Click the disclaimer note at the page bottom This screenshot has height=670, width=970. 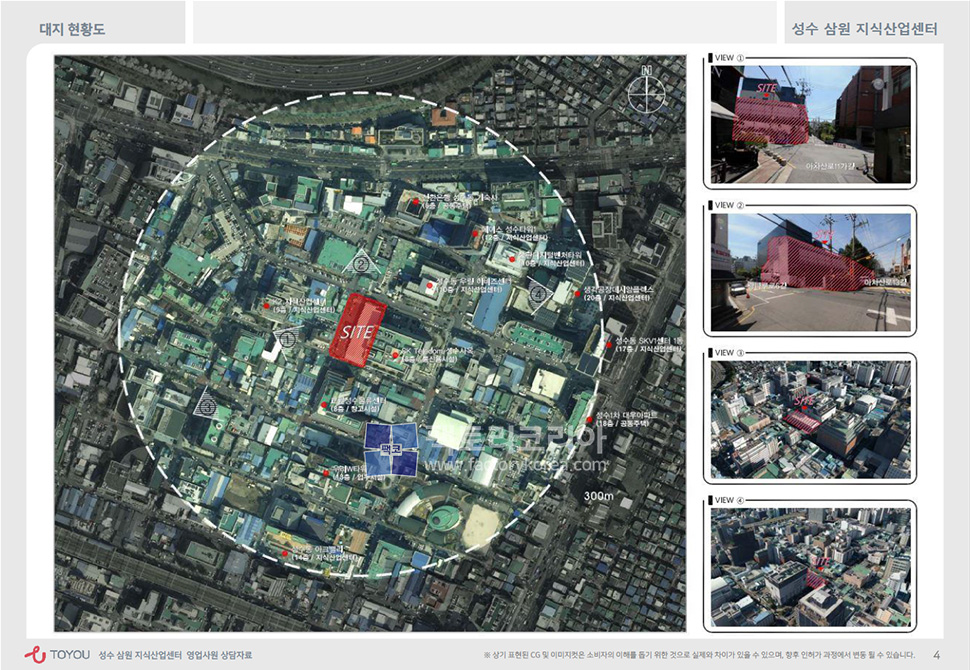coord(698,655)
